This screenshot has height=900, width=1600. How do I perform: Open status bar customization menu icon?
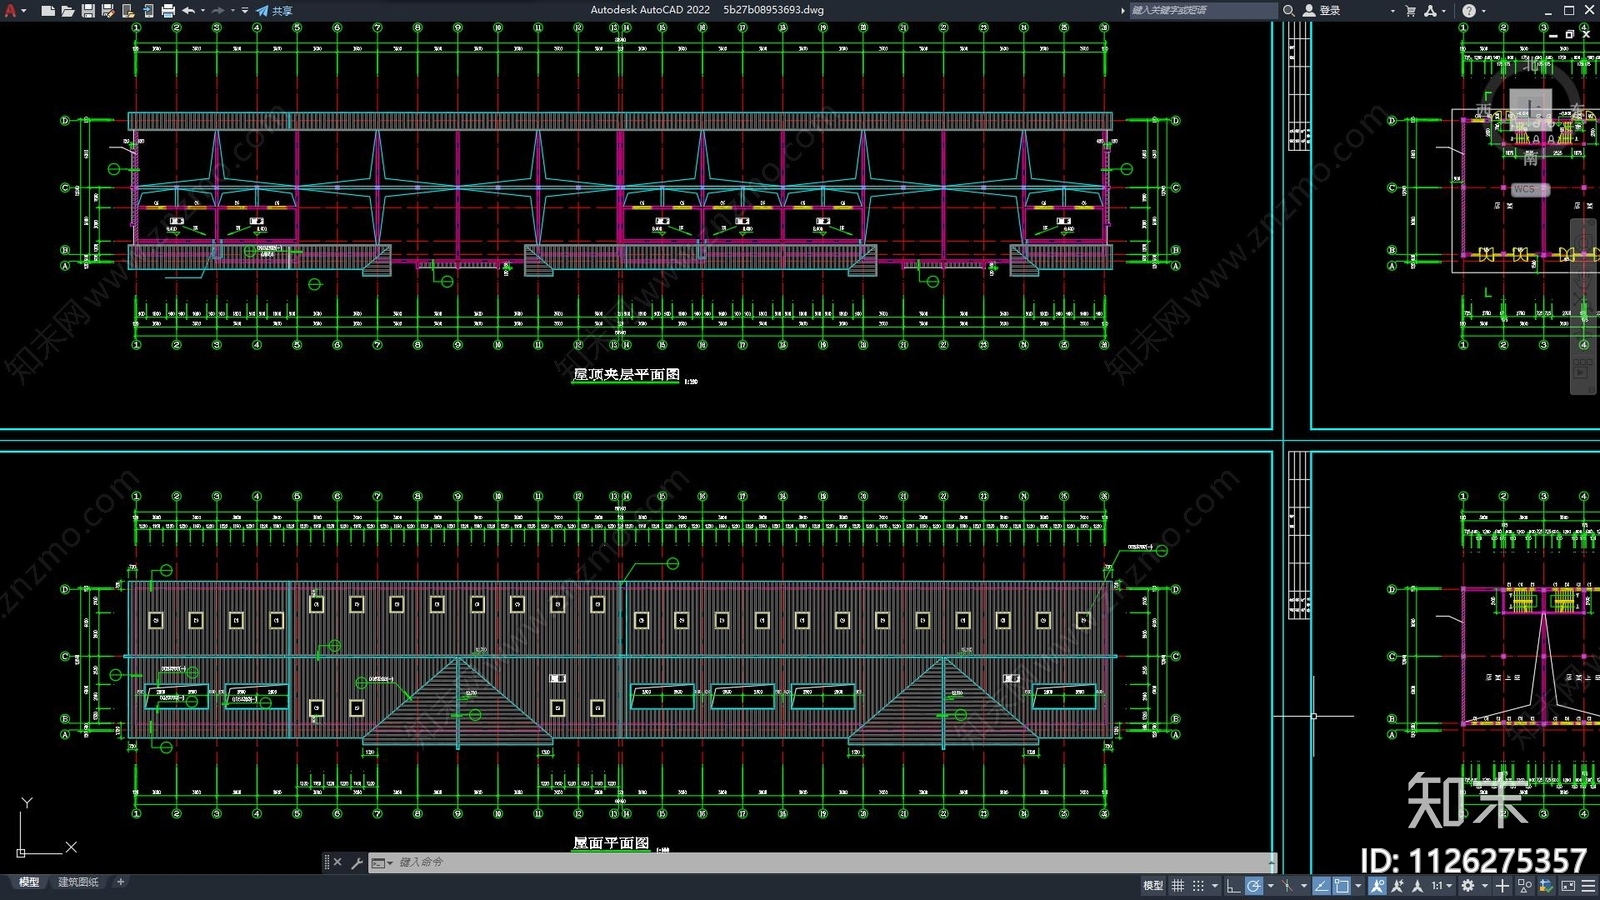click(1588, 885)
